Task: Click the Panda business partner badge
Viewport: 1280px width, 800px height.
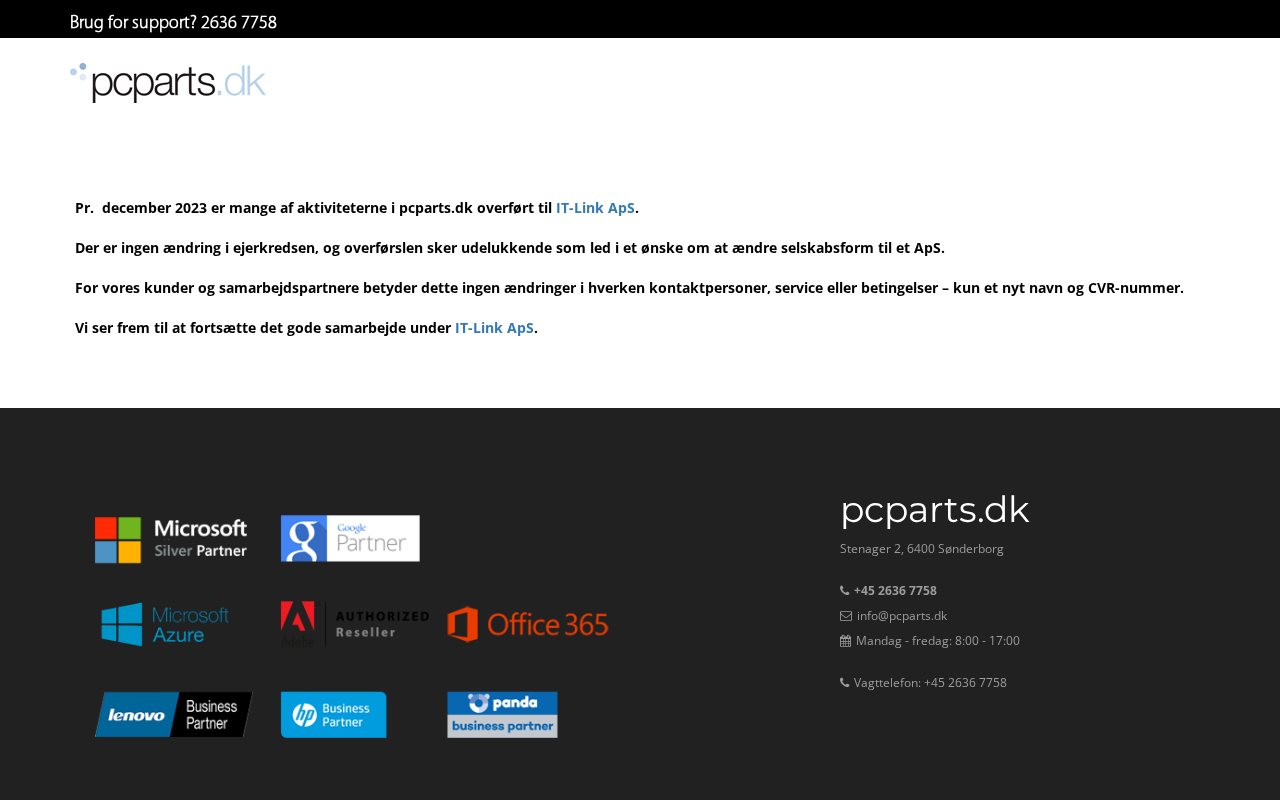Action: (502, 714)
